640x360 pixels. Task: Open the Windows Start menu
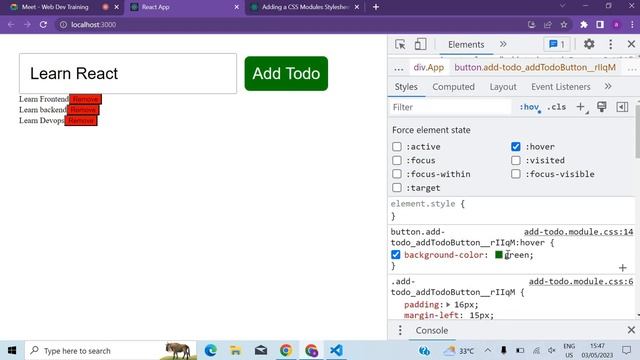pos(12,350)
